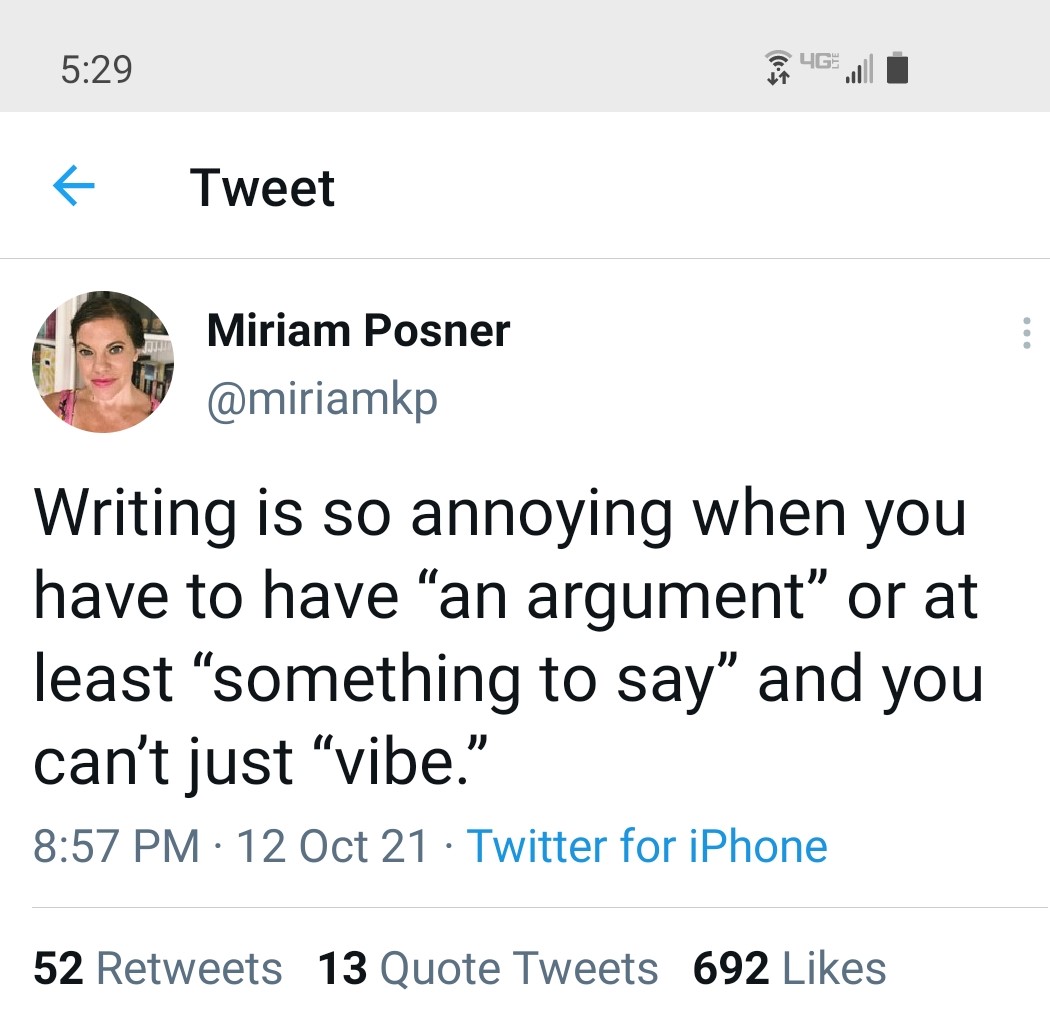The image size is (1050, 1012).
Task: Tap the 5:29 clock in status bar
Action: [x=96, y=69]
